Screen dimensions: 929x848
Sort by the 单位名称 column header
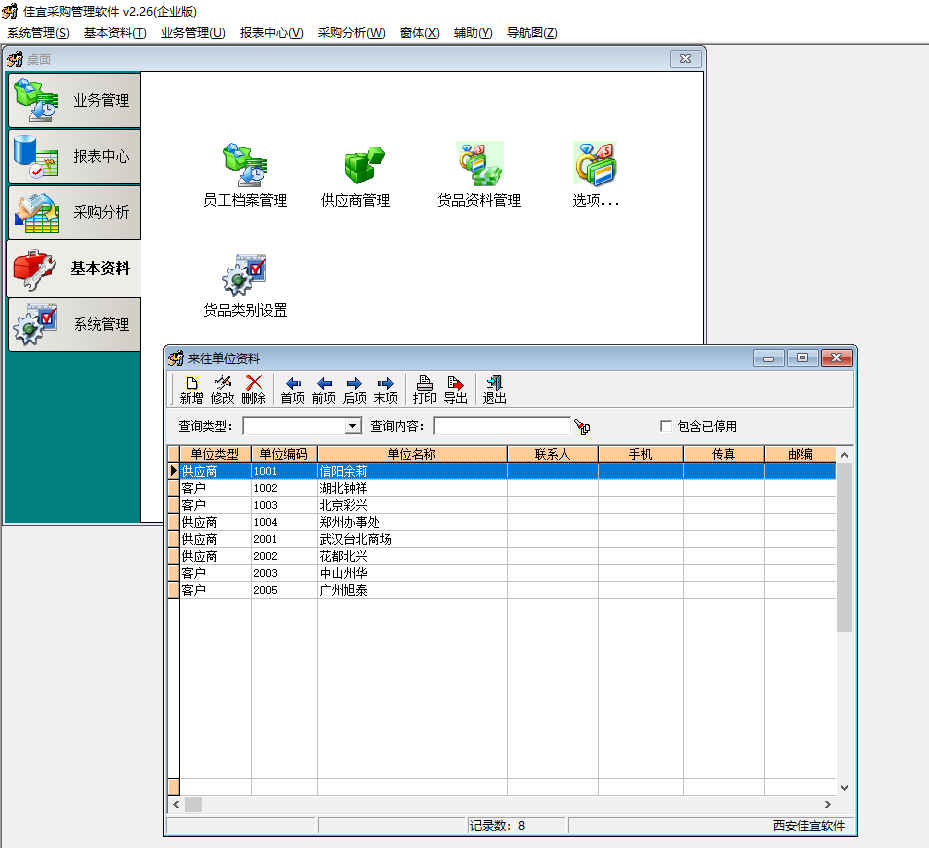click(412, 454)
